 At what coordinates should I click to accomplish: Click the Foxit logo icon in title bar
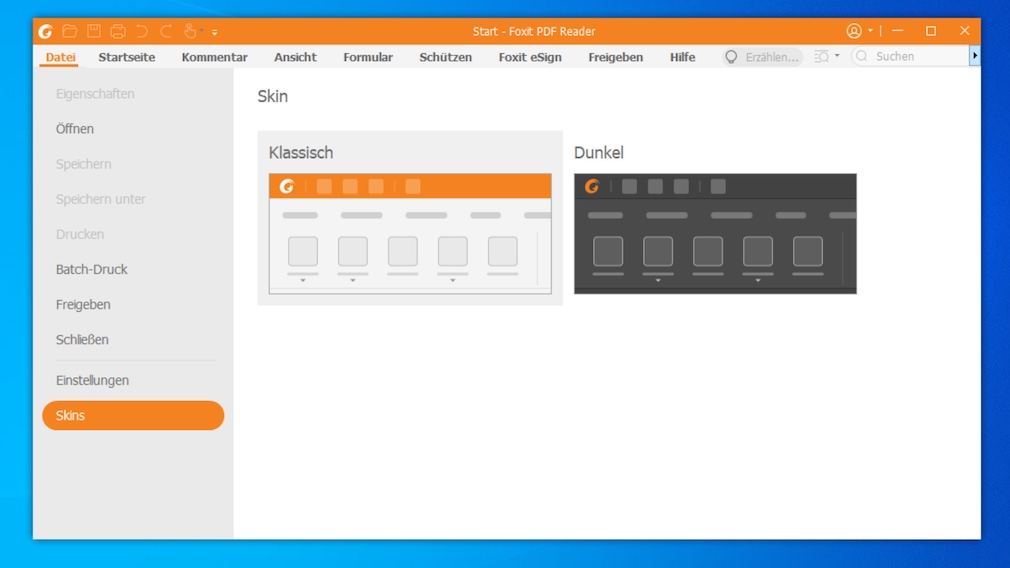tap(45, 32)
